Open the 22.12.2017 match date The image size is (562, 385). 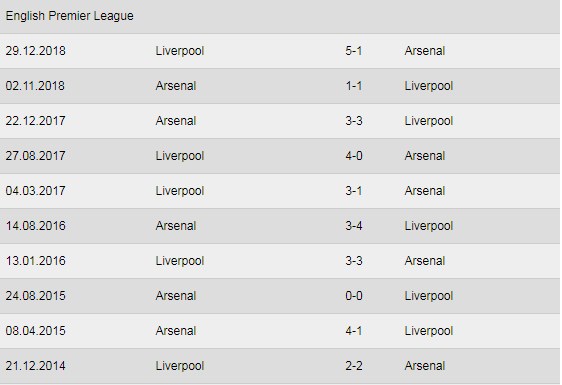click(x=35, y=121)
